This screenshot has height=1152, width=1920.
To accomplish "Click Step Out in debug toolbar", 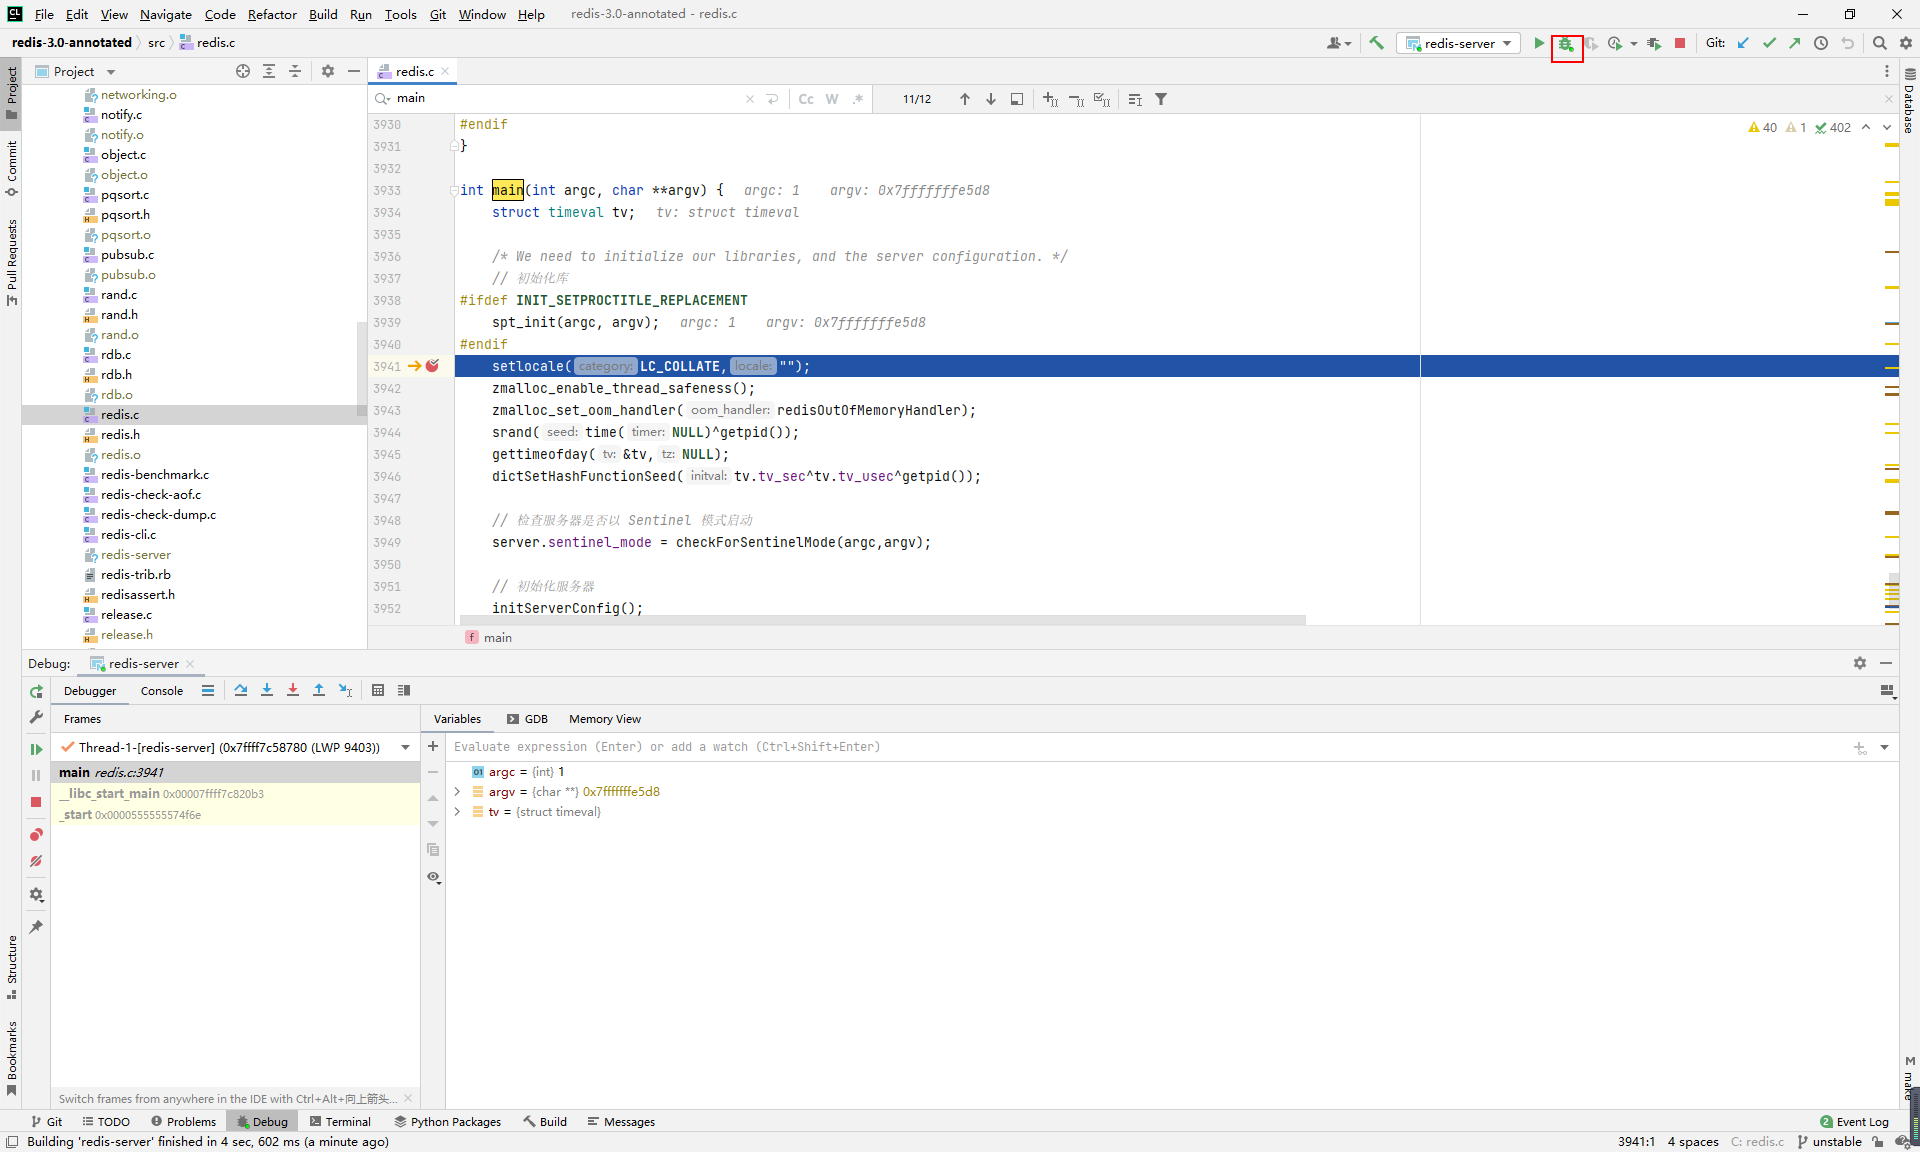I will [x=319, y=690].
